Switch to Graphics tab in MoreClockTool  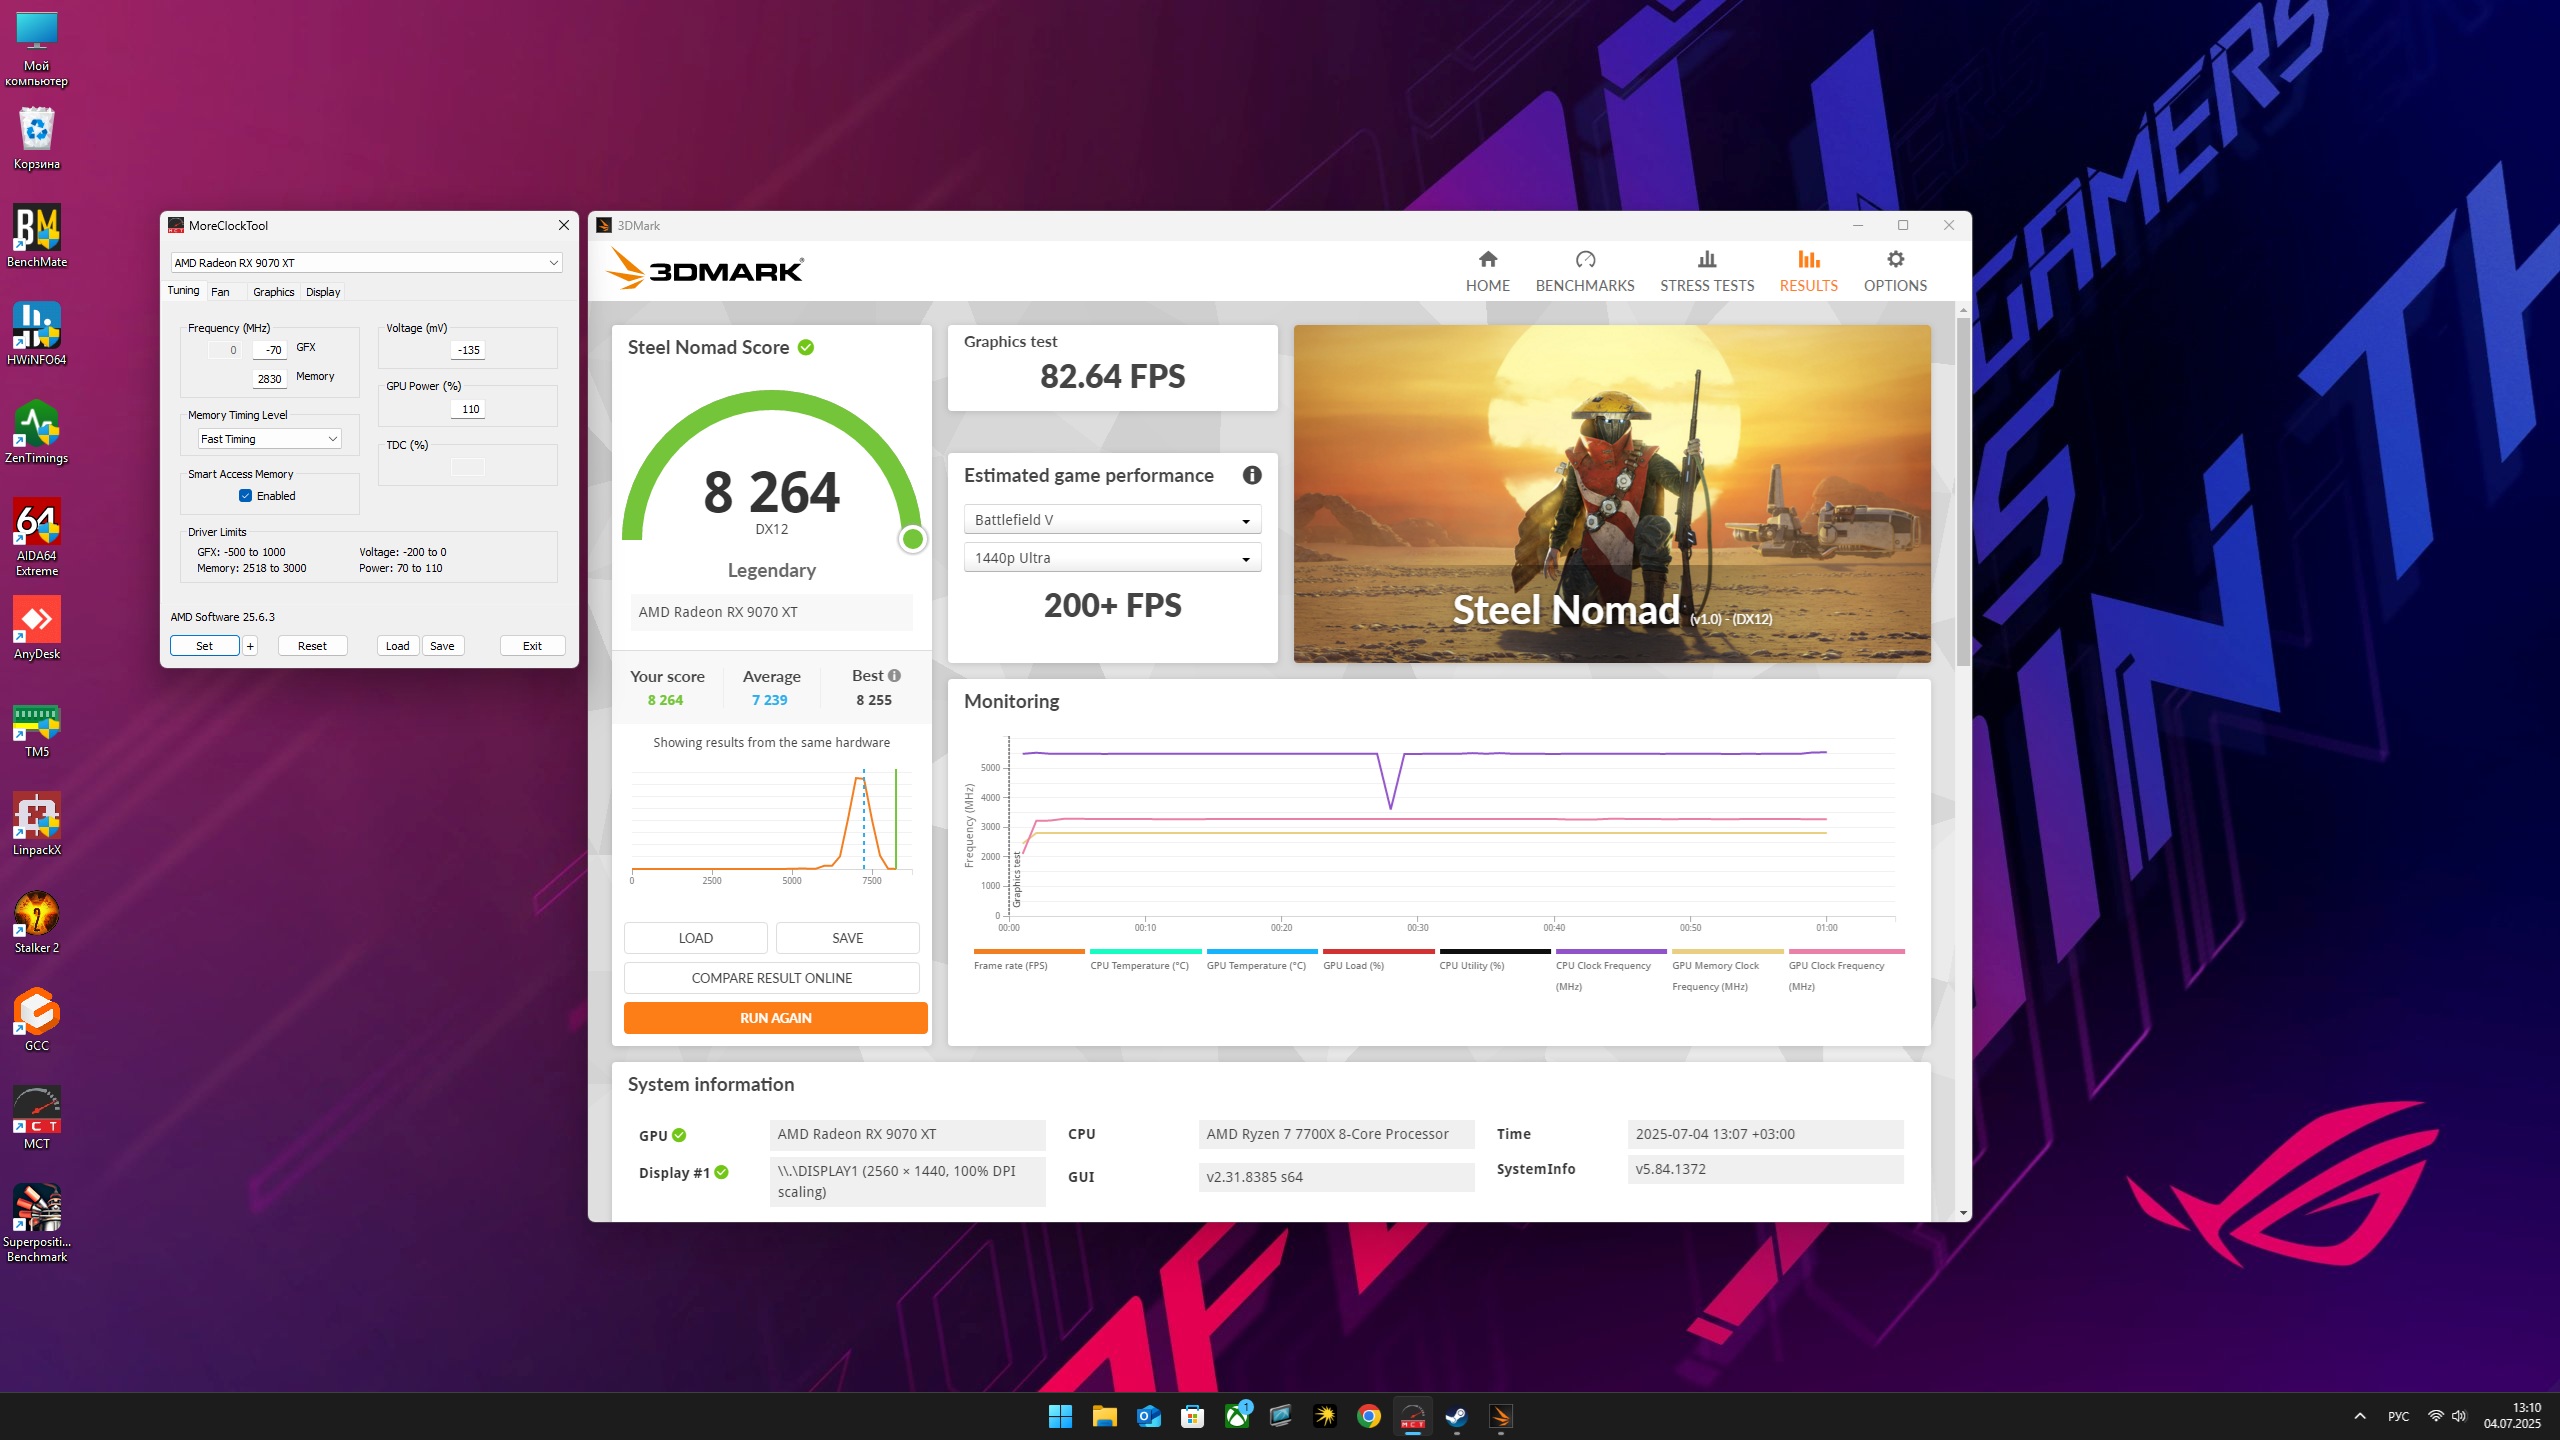(273, 292)
